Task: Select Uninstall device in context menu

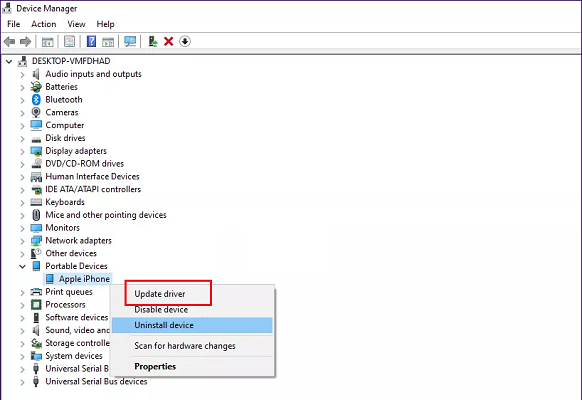Action: pyautogui.click(x=192, y=325)
